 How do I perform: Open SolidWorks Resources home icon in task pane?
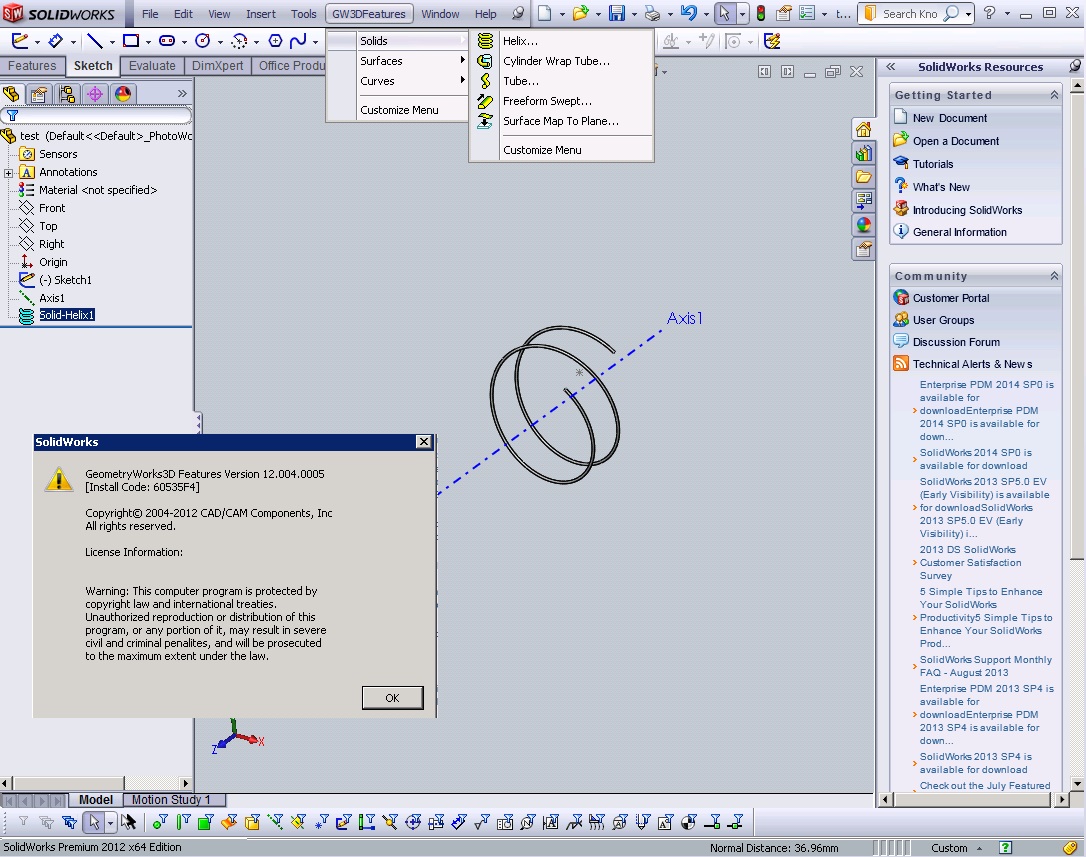tap(863, 130)
